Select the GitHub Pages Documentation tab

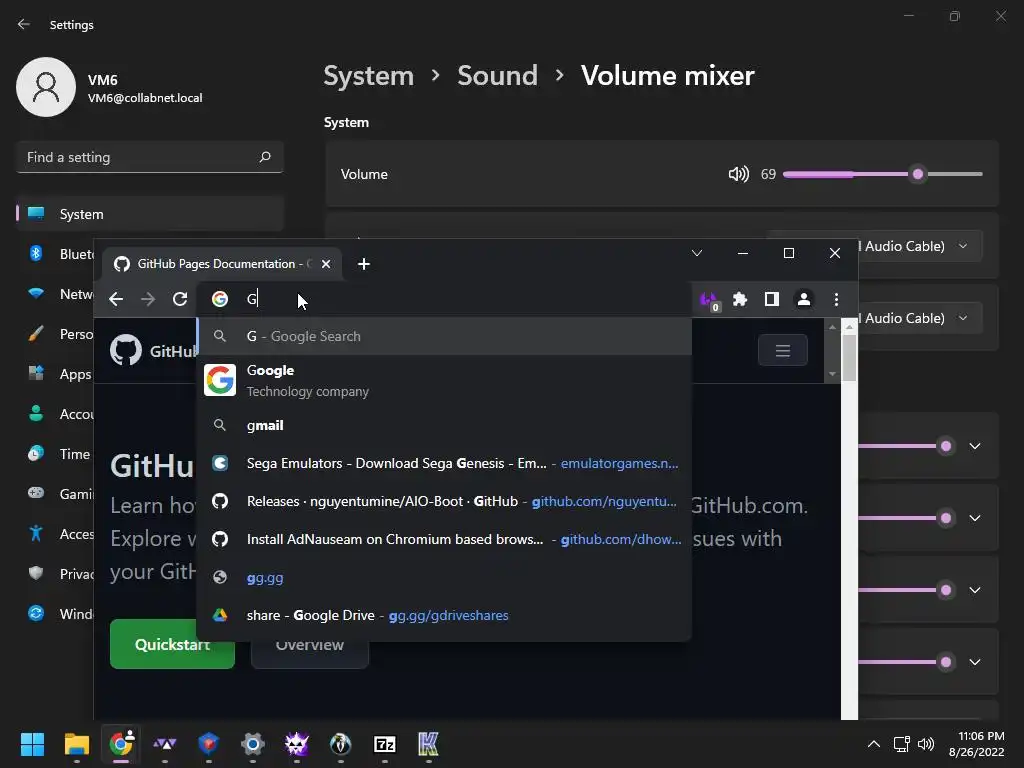tap(222, 264)
